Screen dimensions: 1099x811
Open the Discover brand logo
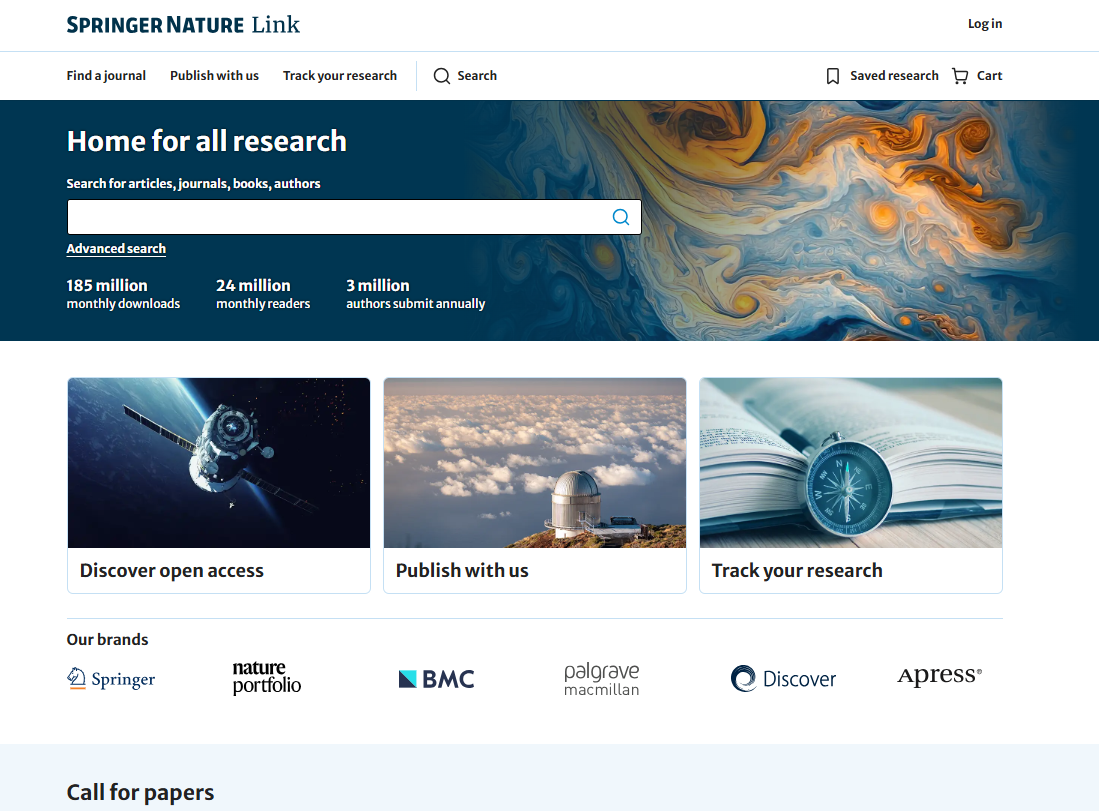pyautogui.click(x=783, y=679)
